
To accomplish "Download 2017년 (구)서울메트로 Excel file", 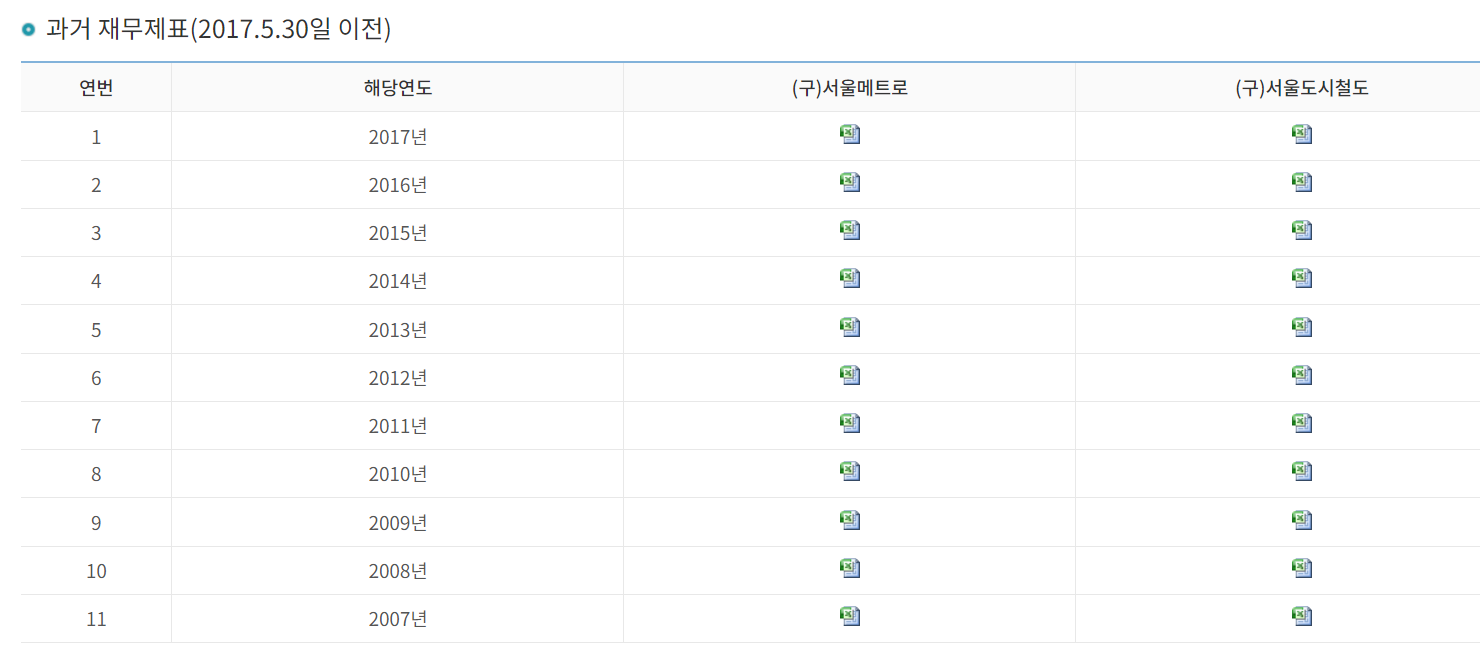I will (x=850, y=134).
